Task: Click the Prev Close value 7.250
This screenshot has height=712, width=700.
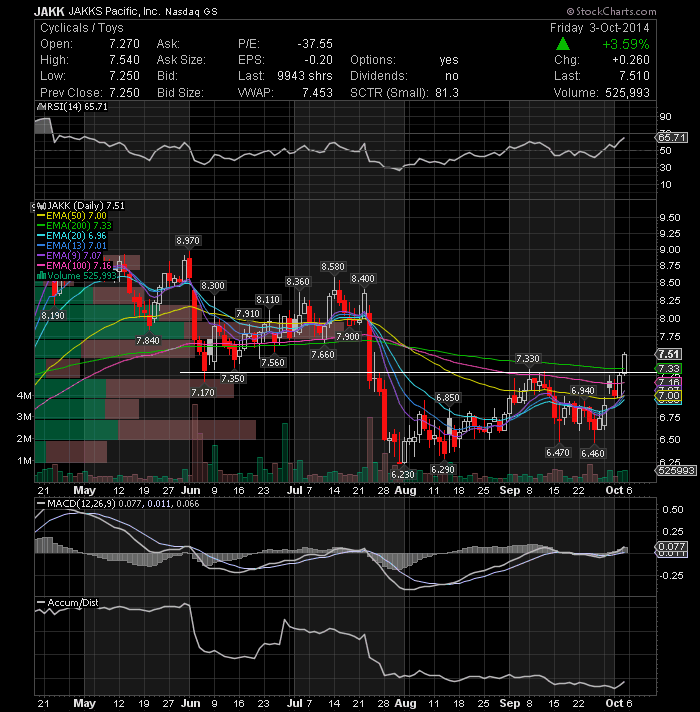Action: pyautogui.click(x=124, y=93)
